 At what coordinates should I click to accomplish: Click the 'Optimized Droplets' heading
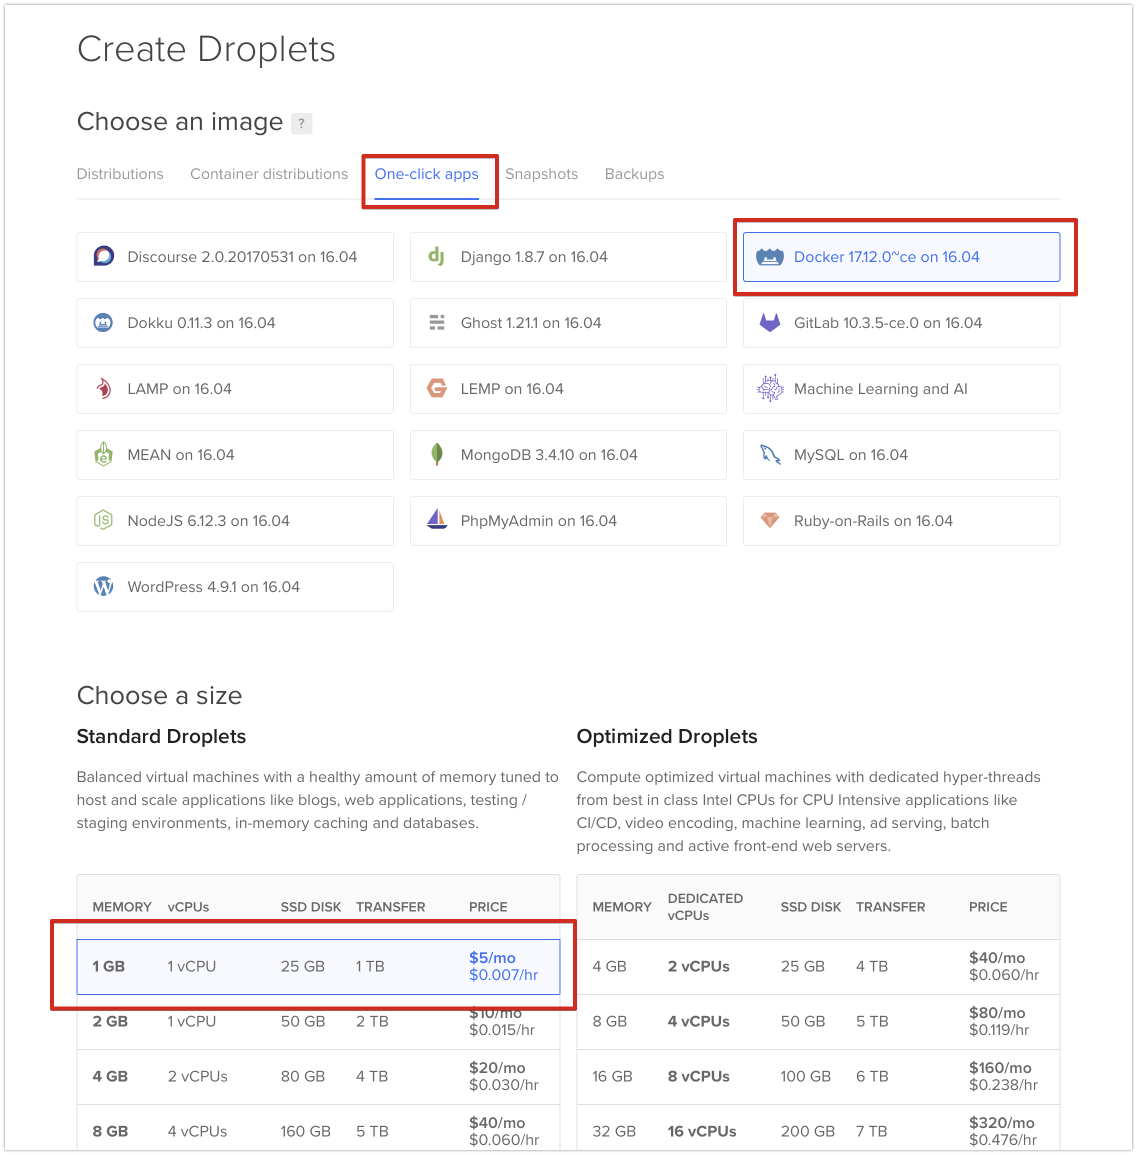666,737
